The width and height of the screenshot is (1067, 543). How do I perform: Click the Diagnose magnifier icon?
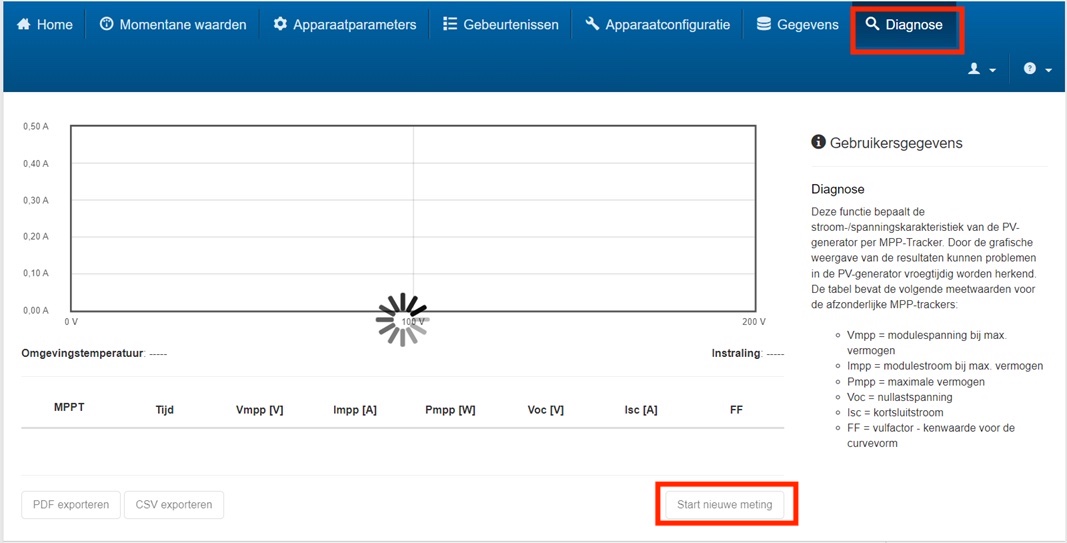click(872, 24)
